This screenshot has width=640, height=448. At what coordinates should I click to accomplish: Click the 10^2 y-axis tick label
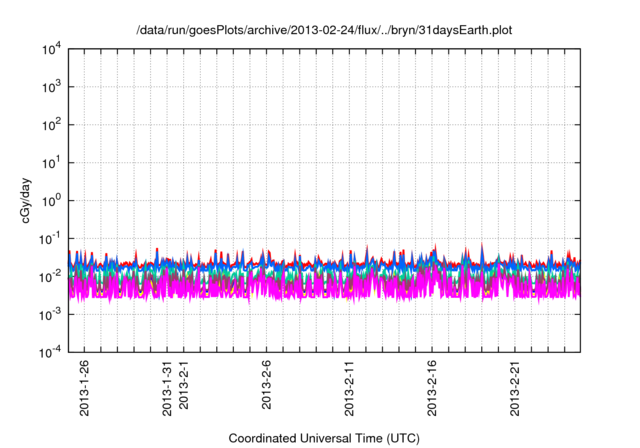pyautogui.click(x=52, y=125)
